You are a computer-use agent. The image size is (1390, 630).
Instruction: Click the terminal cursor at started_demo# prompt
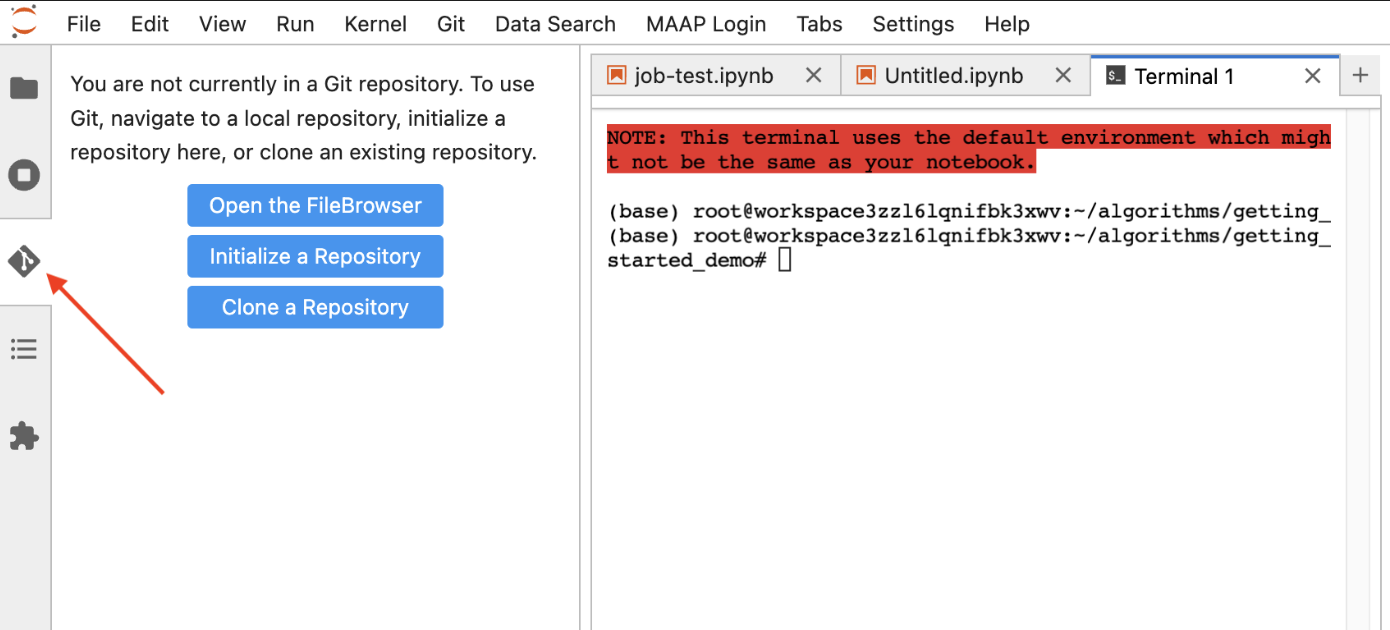785,260
